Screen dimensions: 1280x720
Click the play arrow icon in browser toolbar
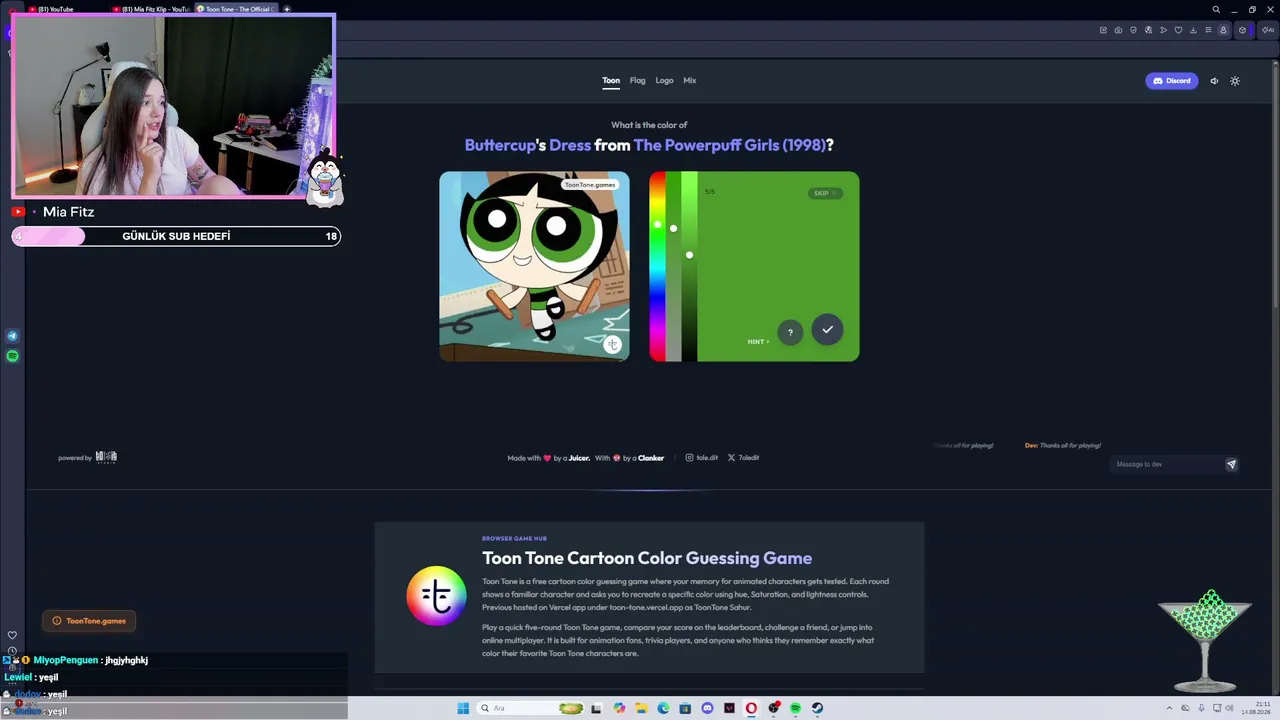(x=1164, y=30)
